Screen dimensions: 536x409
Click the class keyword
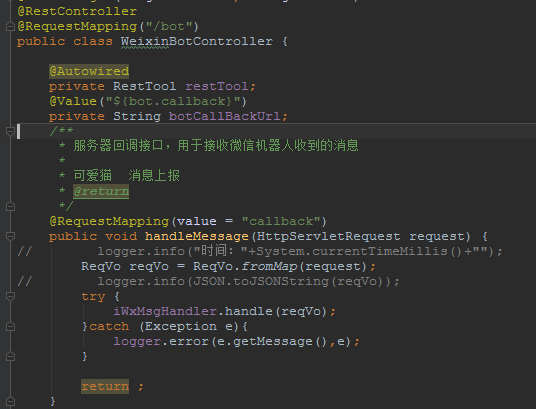(x=93, y=41)
